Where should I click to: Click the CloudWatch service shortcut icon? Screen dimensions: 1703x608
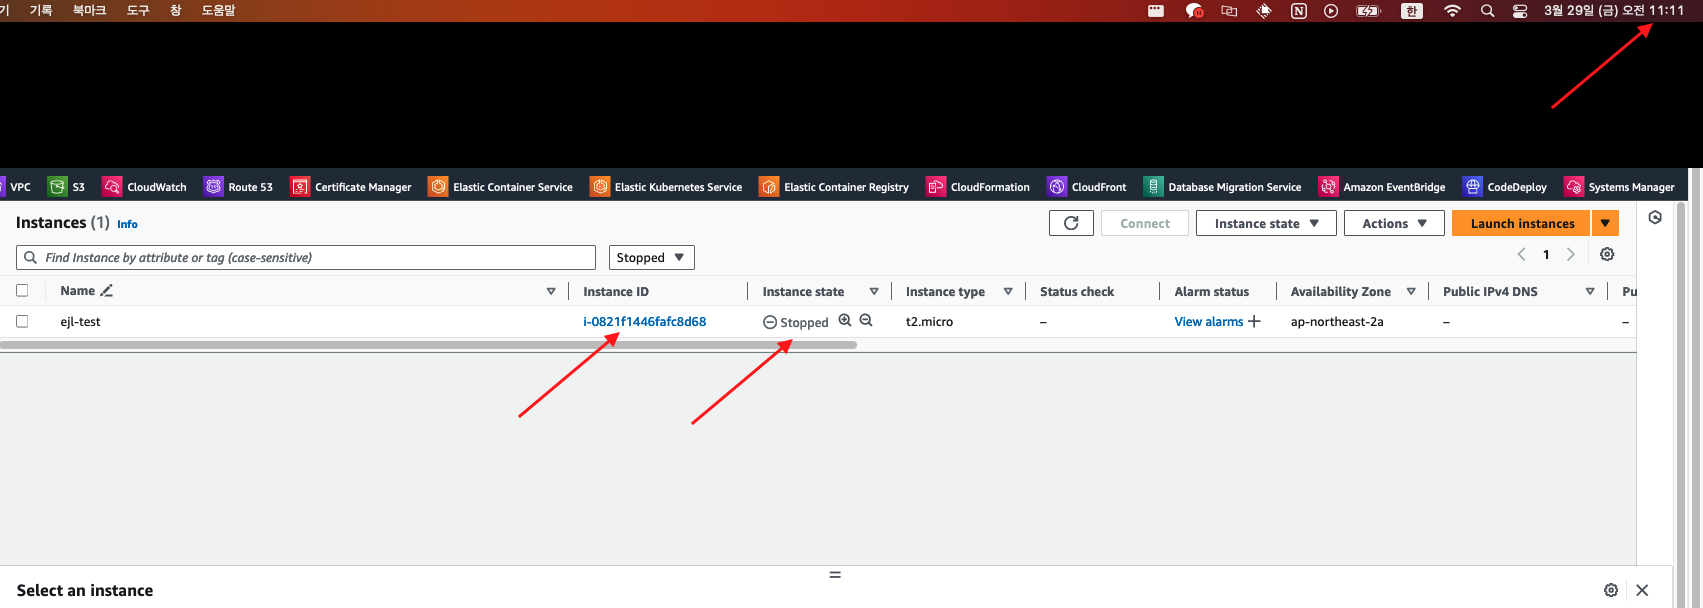pos(112,187)
